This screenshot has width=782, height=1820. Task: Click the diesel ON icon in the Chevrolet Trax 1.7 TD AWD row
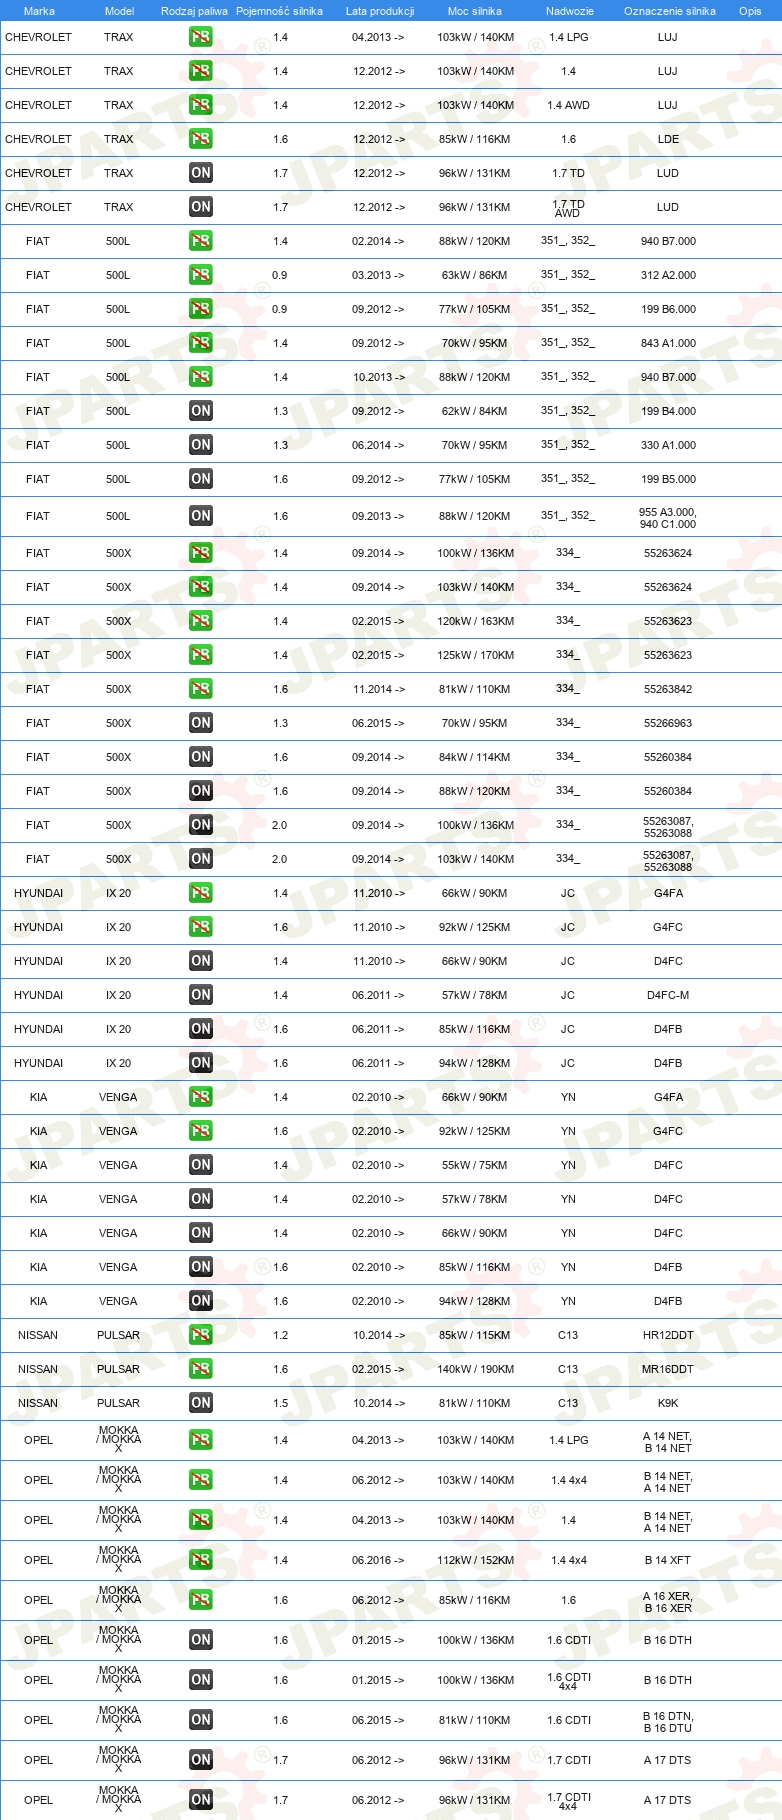tap(201, 207)
